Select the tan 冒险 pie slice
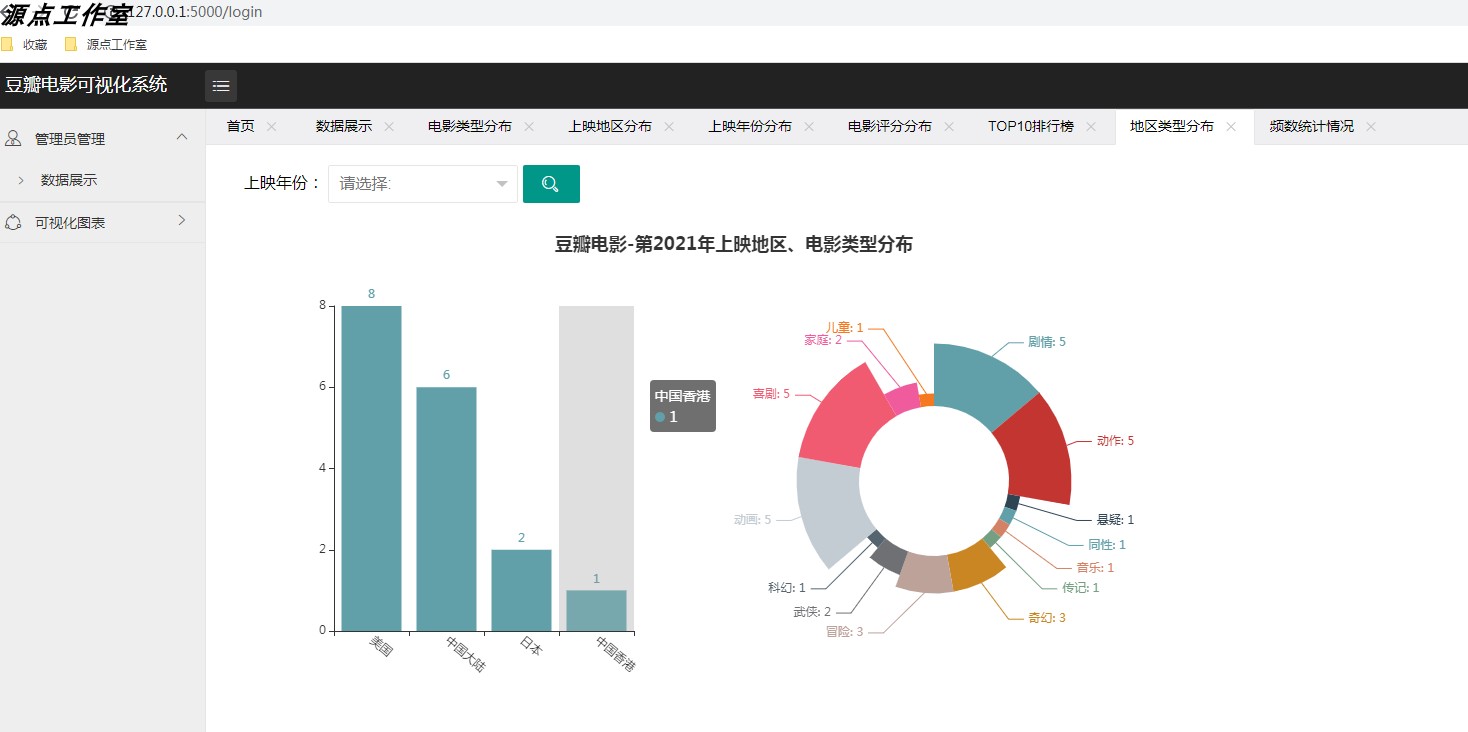This screenshot has width=1468, height=732. pos(924,573)
